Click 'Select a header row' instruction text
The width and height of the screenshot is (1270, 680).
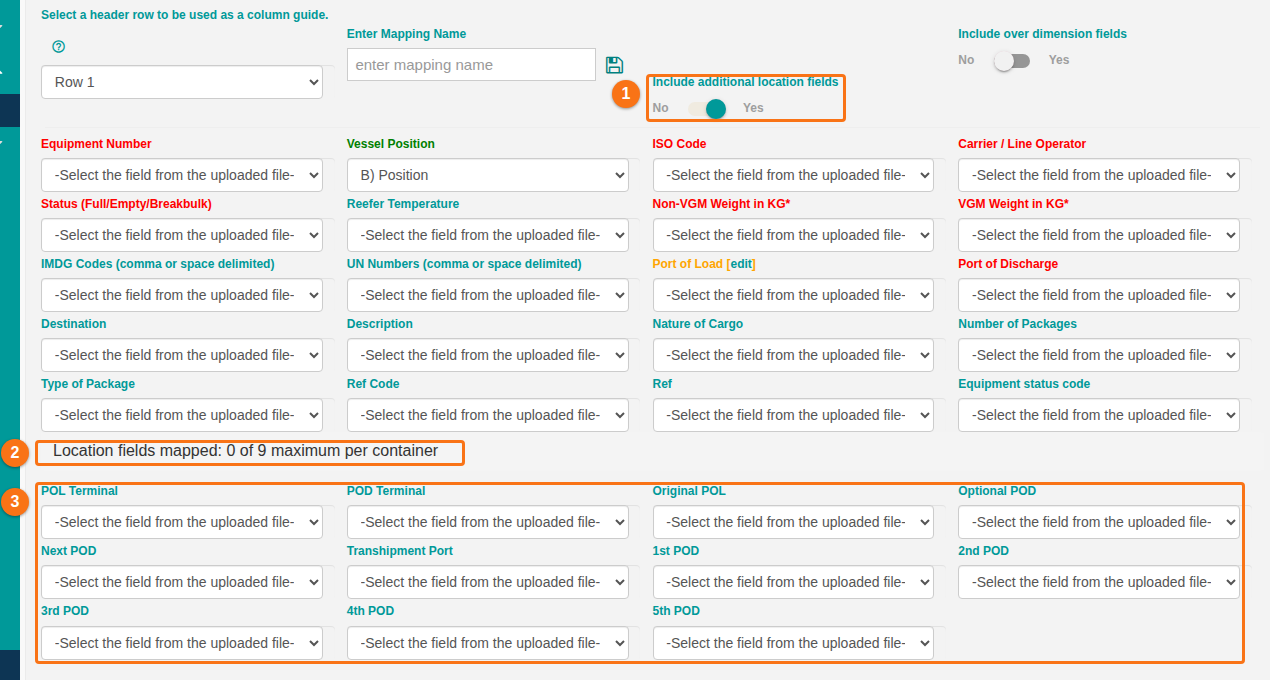click(185, 15)
